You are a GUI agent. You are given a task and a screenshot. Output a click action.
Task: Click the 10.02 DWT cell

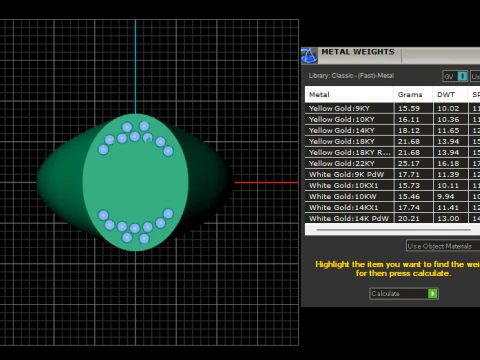[451, 108]
